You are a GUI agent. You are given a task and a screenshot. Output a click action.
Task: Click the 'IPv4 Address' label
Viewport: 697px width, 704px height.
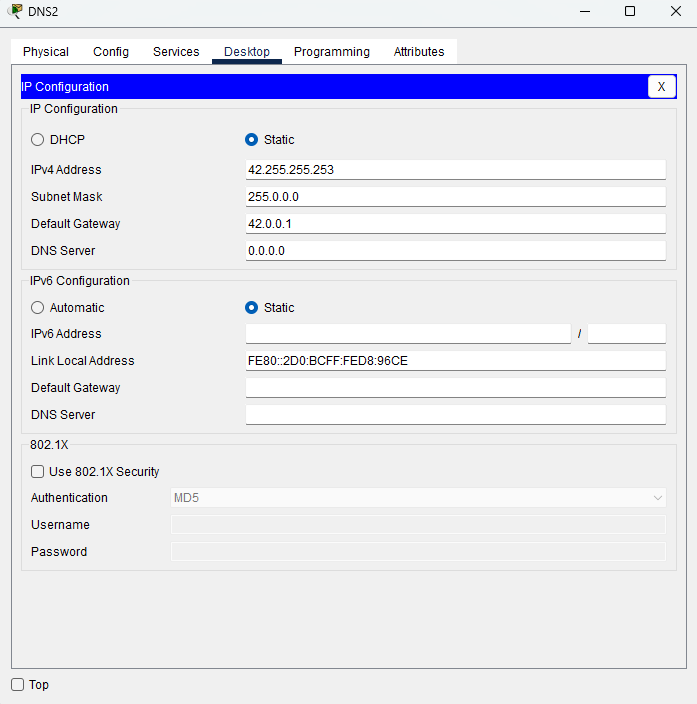[66, 170]
